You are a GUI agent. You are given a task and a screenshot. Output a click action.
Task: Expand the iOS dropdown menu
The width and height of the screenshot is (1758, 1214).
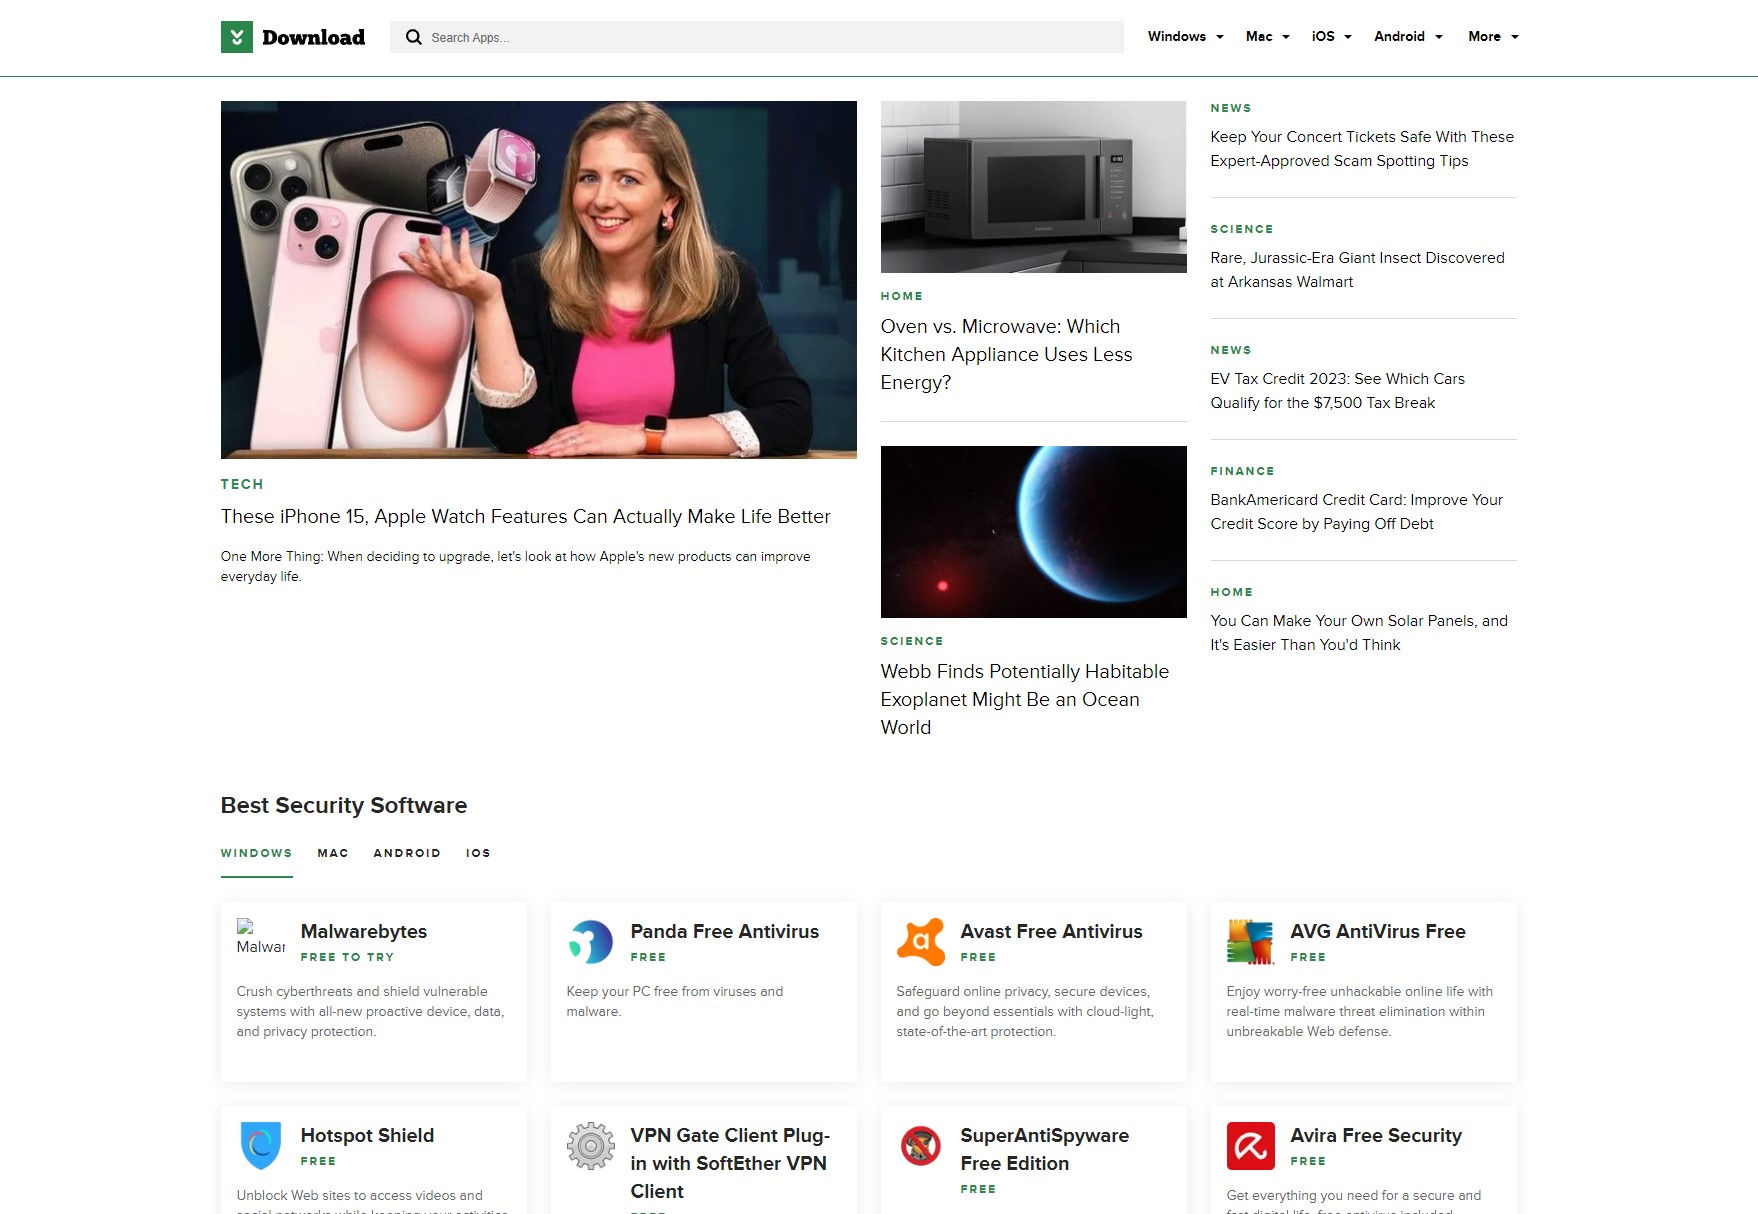tap(1332, 36)
